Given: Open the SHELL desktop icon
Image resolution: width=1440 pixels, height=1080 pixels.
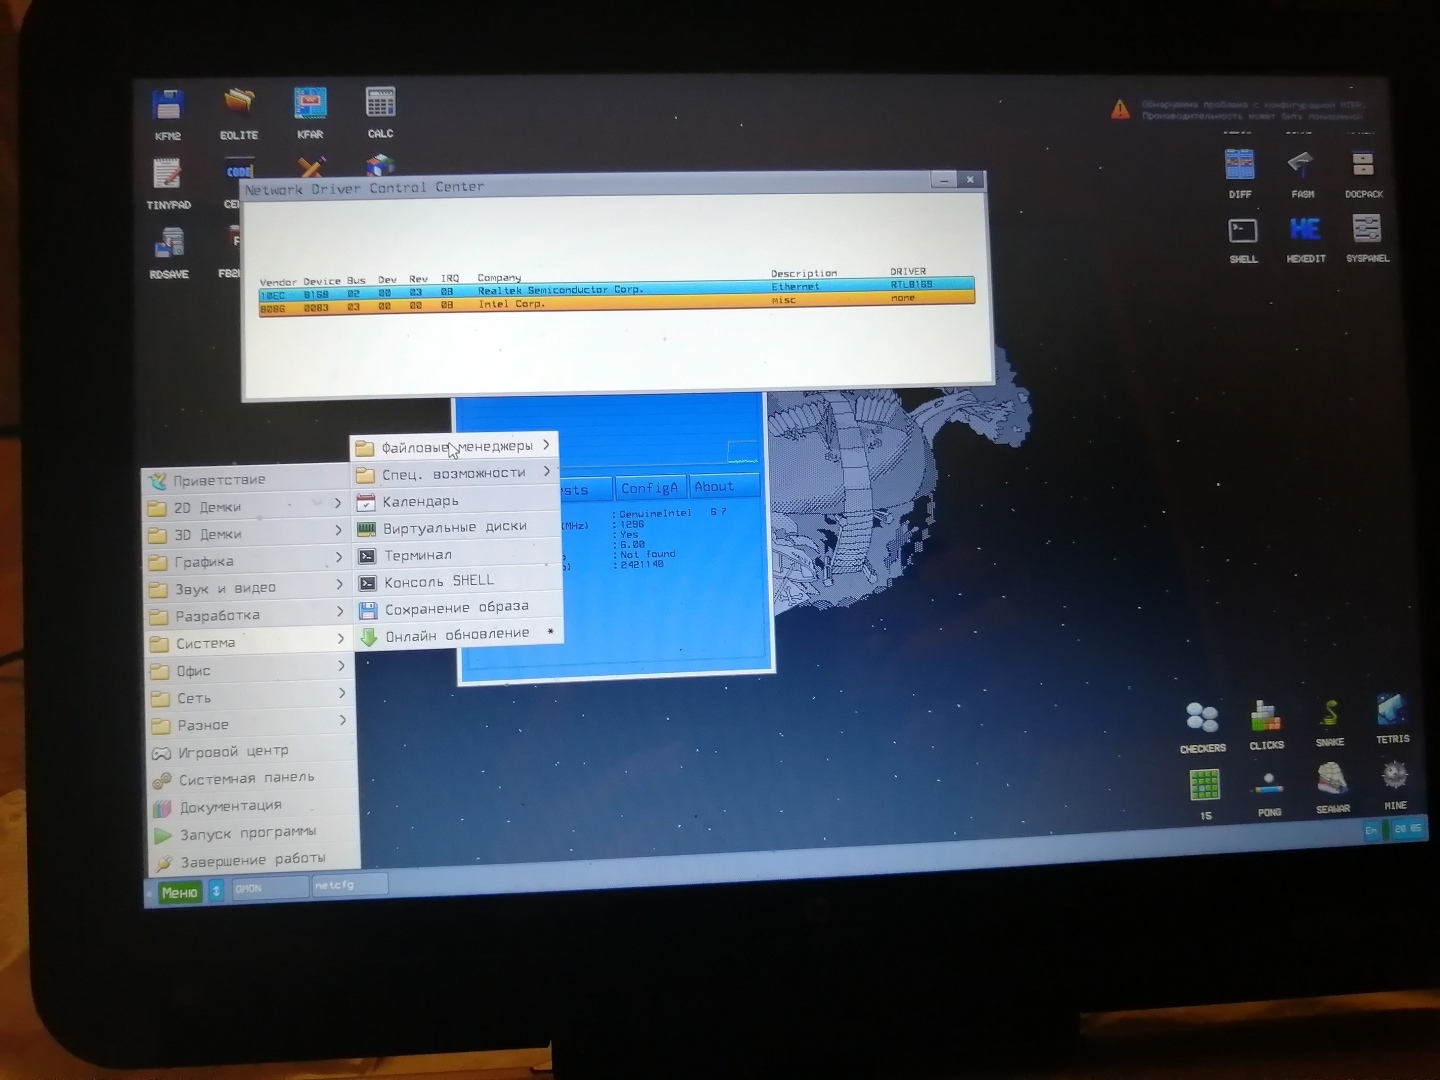Looking at the screenshot, I should pyautogui.click(x=1243, y=232).
